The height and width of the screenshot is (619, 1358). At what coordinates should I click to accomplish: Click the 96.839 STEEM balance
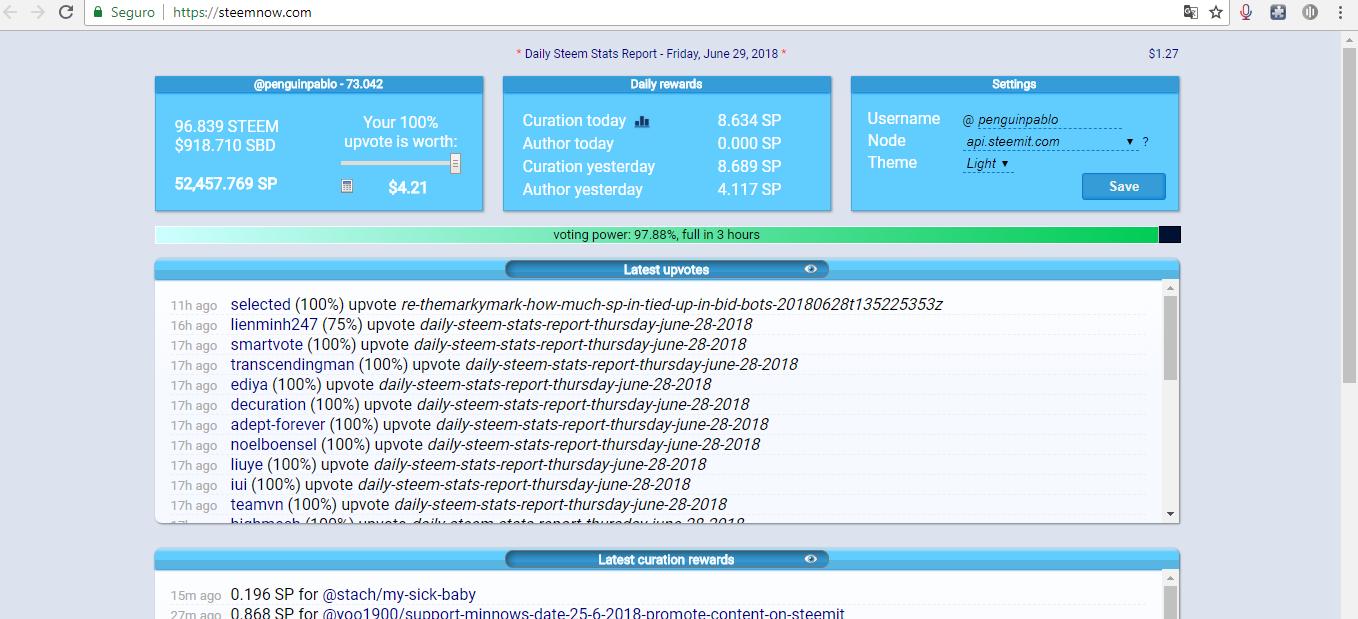(x=227, y=127)
